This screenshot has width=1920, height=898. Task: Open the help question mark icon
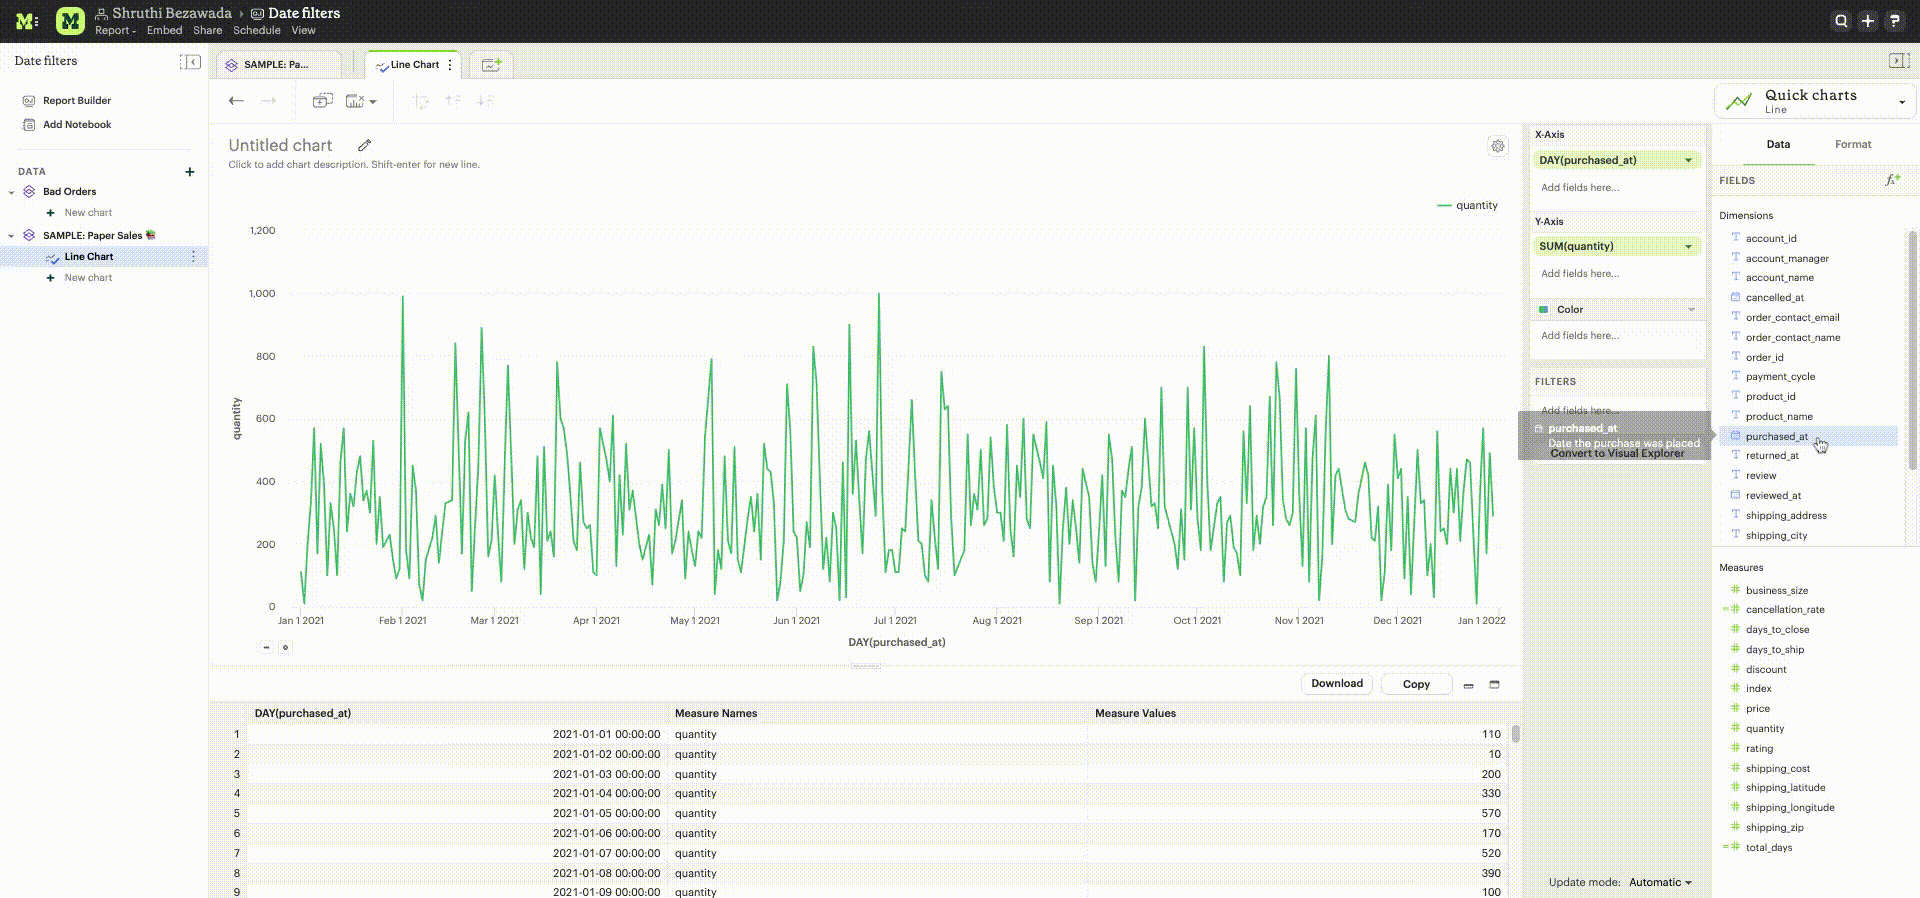pos(1894,21)
